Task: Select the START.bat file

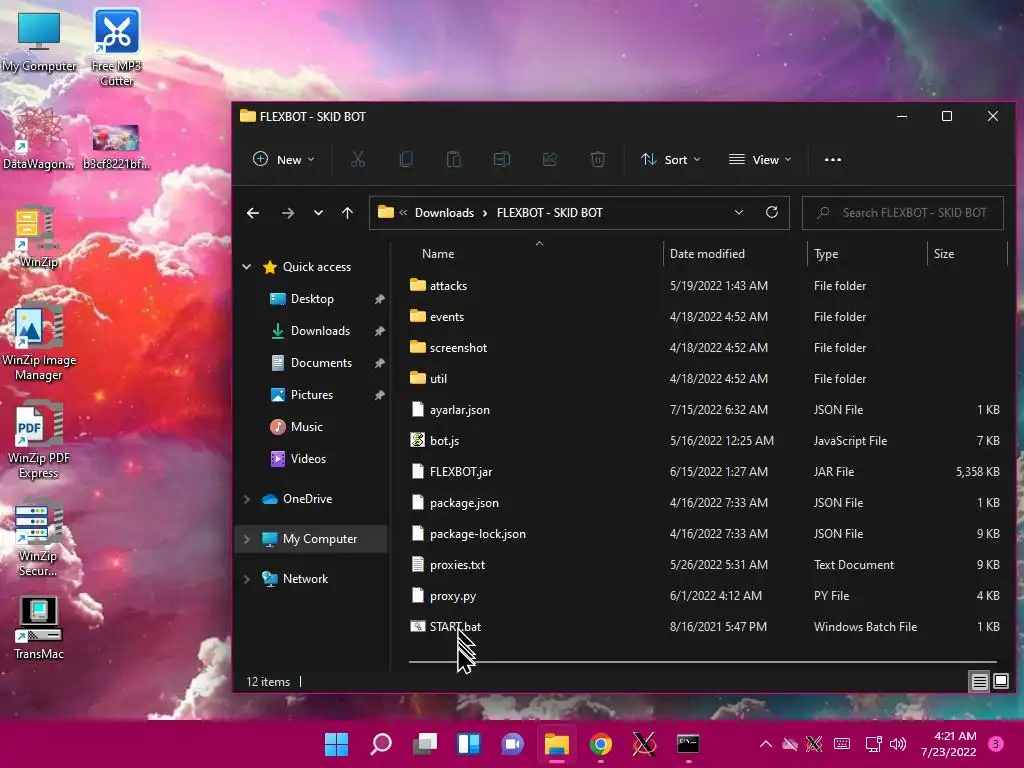Action: (703, 627)
